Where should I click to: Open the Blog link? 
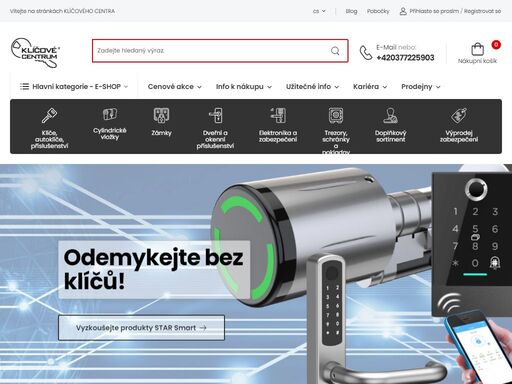(351, 11)
